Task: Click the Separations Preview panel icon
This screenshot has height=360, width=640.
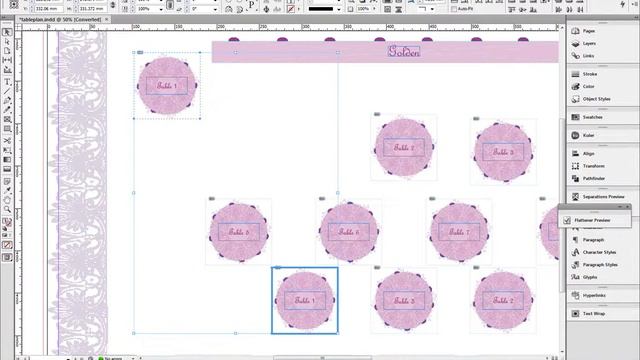Action: [x=575, y=197]
